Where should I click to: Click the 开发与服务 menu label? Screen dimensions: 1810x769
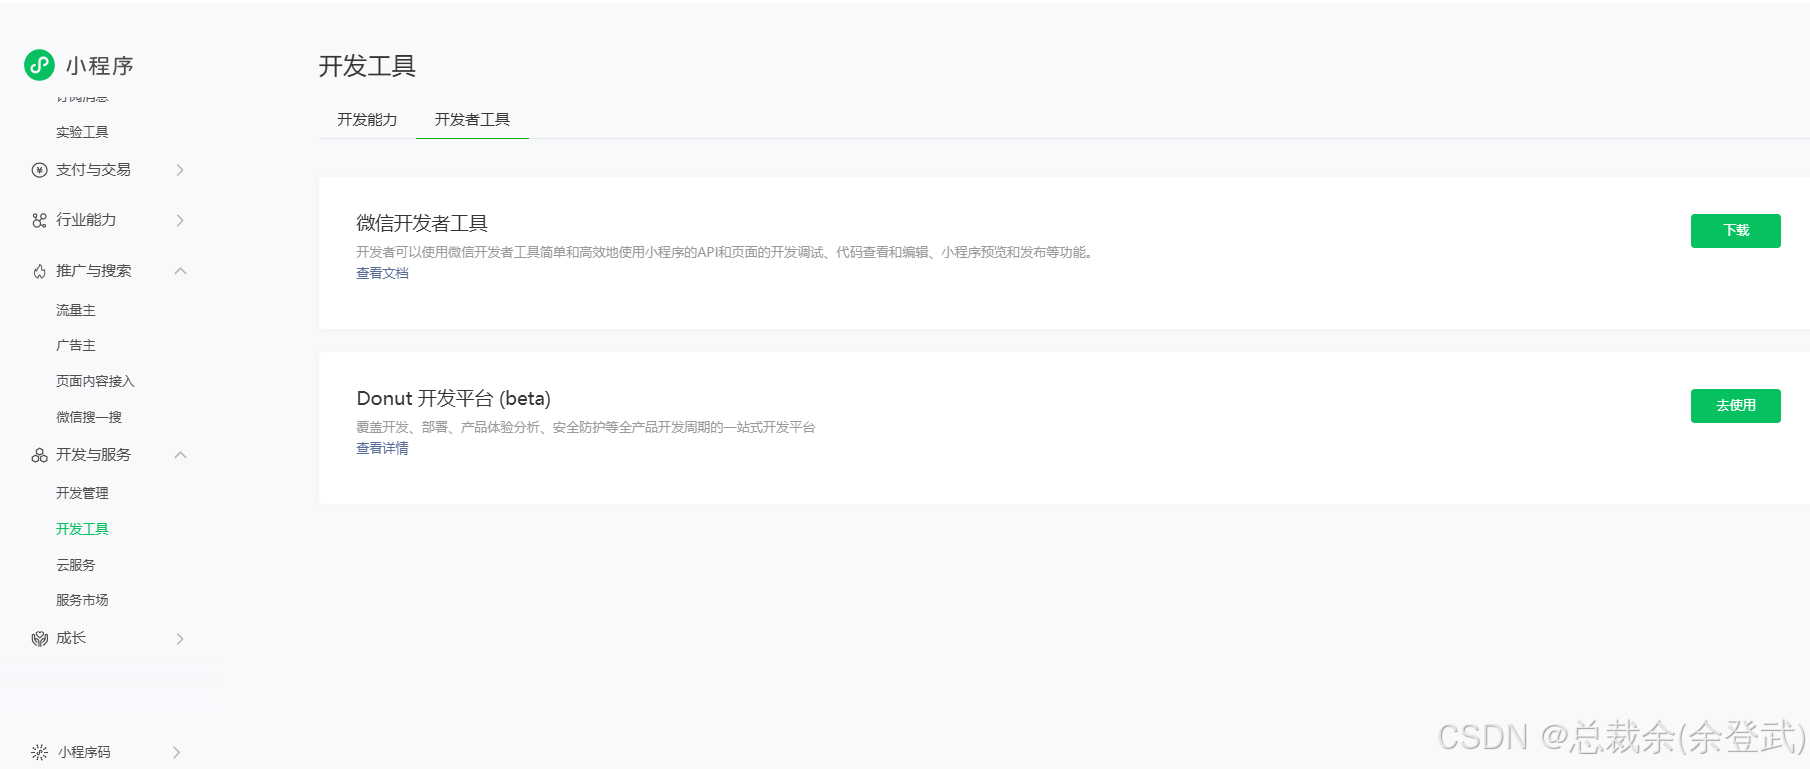[x=93, y=455]
